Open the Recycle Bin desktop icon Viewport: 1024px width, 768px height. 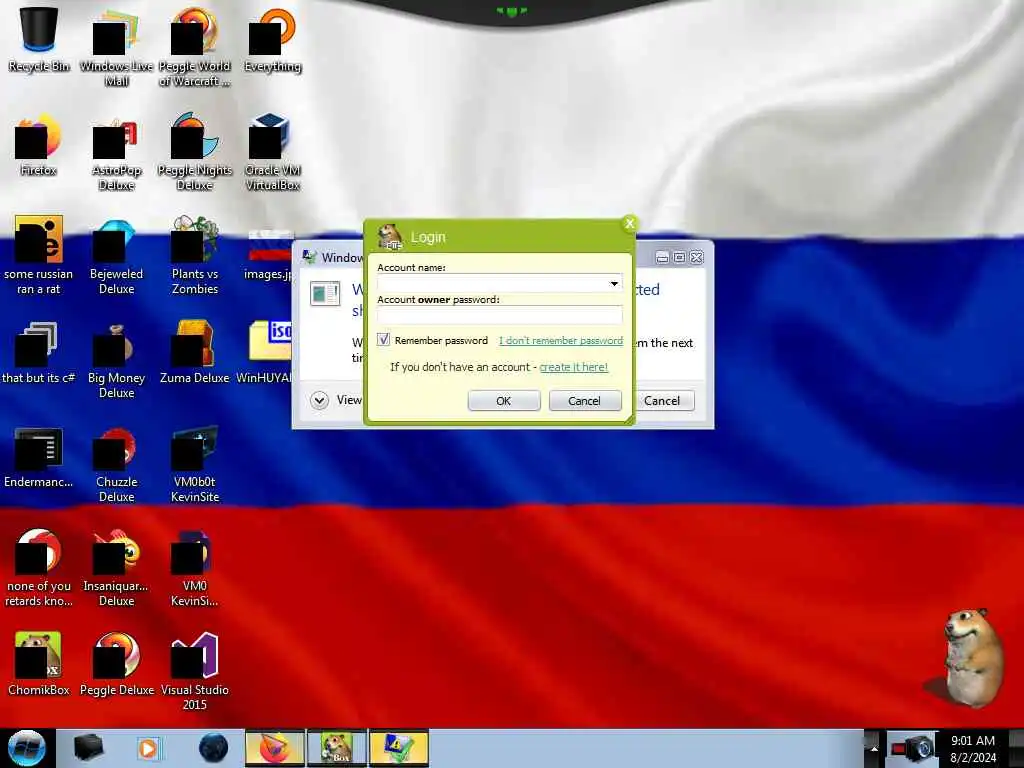[39, 39]
